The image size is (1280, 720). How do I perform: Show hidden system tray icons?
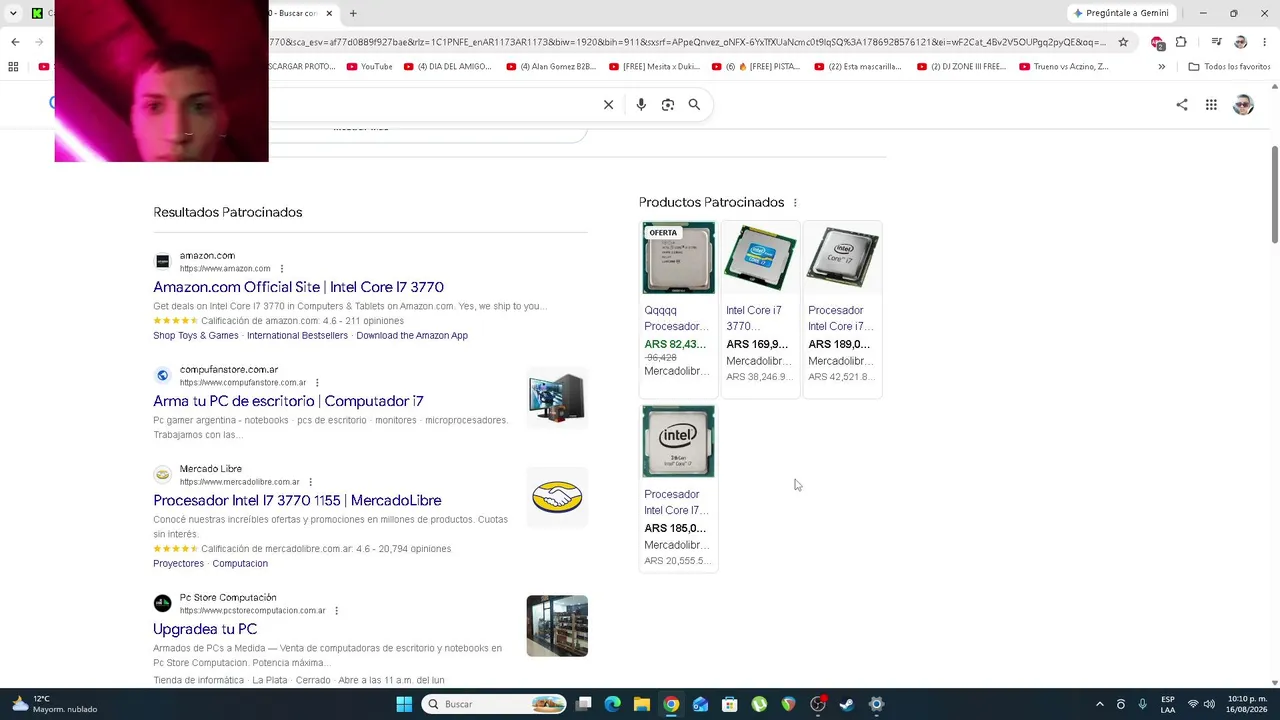[1100, 704]
